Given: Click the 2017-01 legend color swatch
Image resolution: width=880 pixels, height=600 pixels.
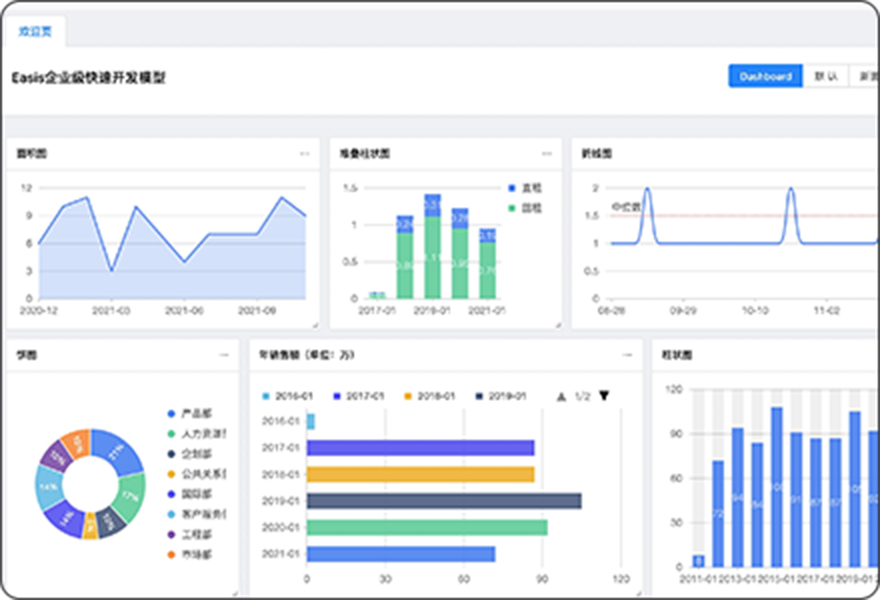Looking at the screenshot, I should pyautogui.click(x=338, y=396).
